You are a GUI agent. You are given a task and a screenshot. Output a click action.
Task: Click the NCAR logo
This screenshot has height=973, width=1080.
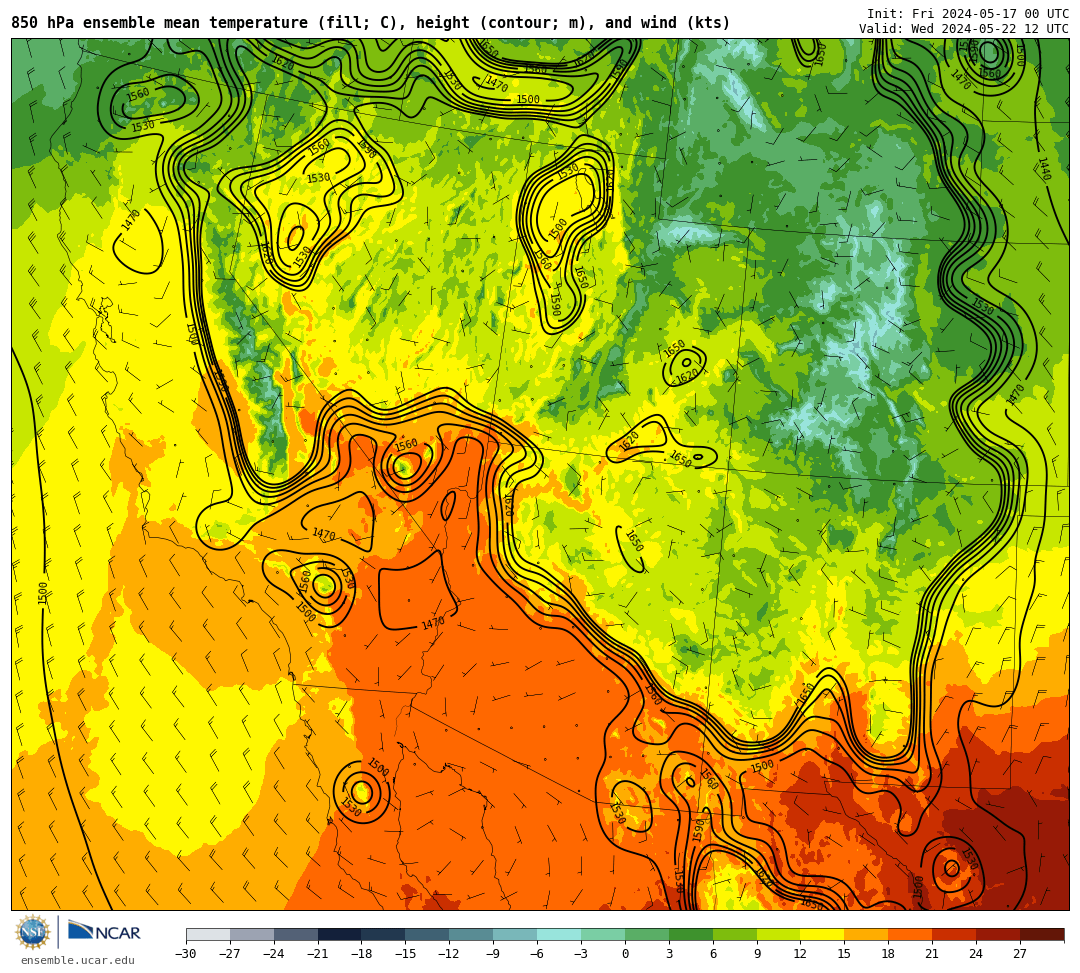(104, 932)
